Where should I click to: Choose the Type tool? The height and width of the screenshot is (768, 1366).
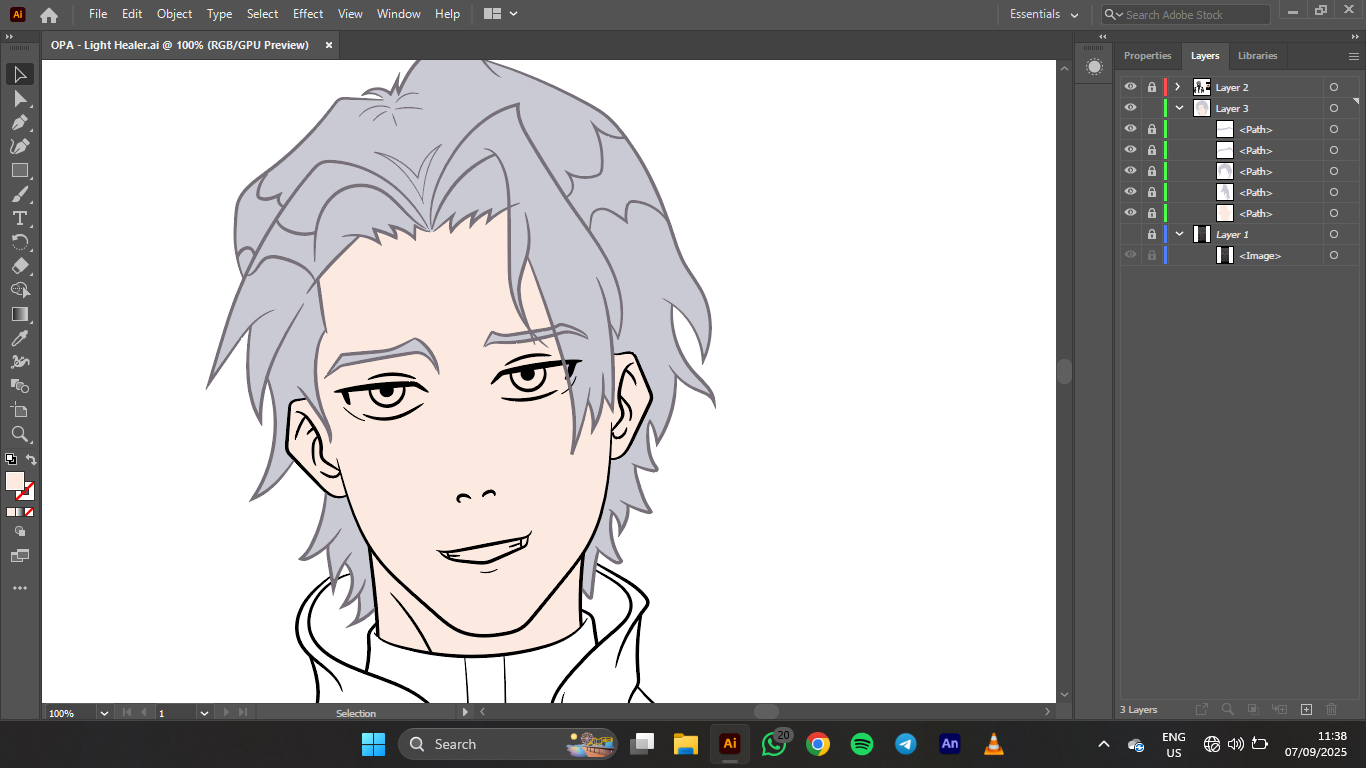coord(19,219)
